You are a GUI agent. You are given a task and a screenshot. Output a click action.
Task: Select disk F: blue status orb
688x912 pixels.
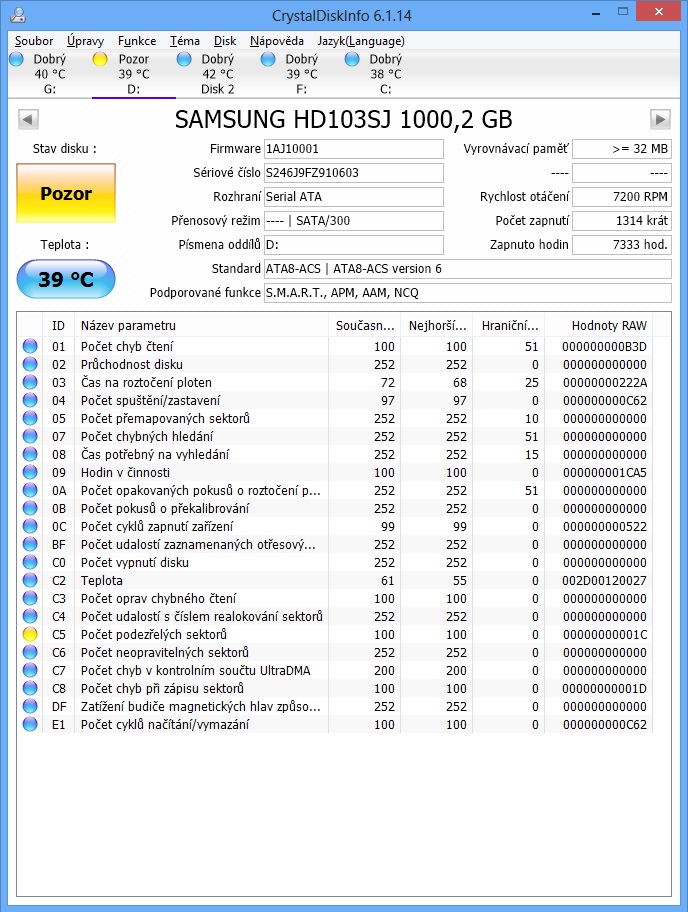pyautogui.click(x=268, y=59)
